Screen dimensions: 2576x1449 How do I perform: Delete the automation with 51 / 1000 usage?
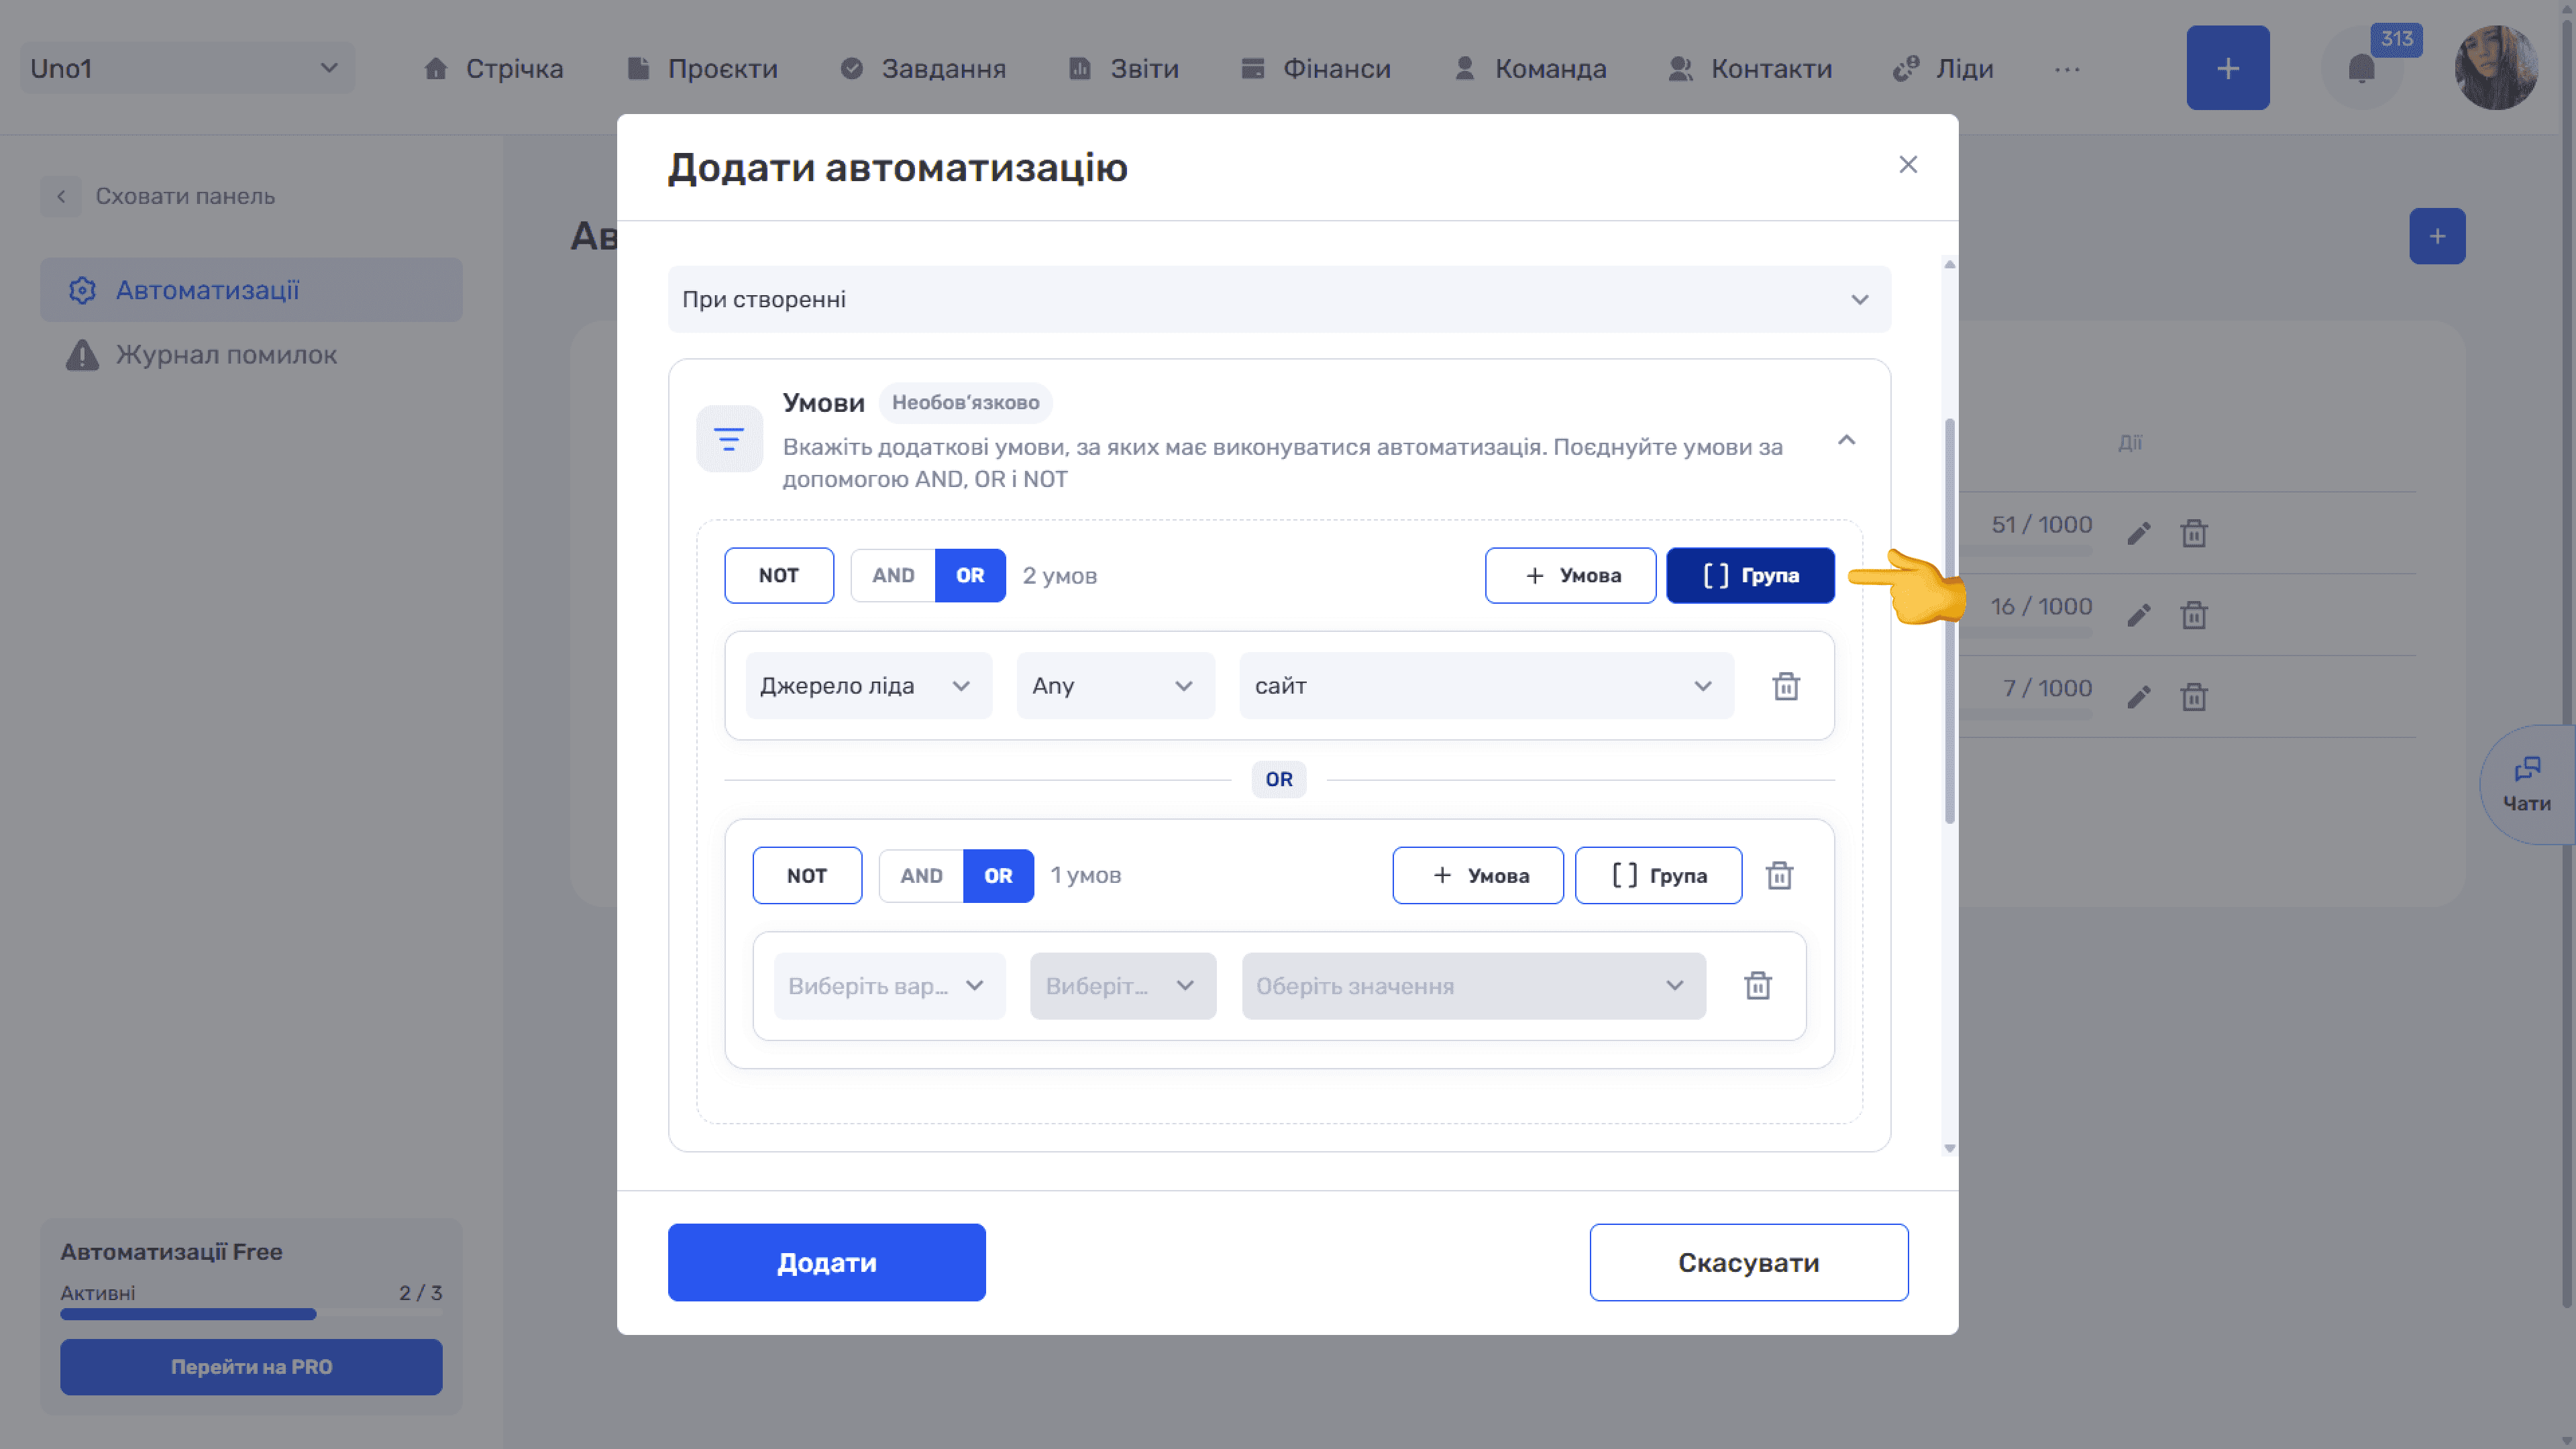tap(2193, 533)
